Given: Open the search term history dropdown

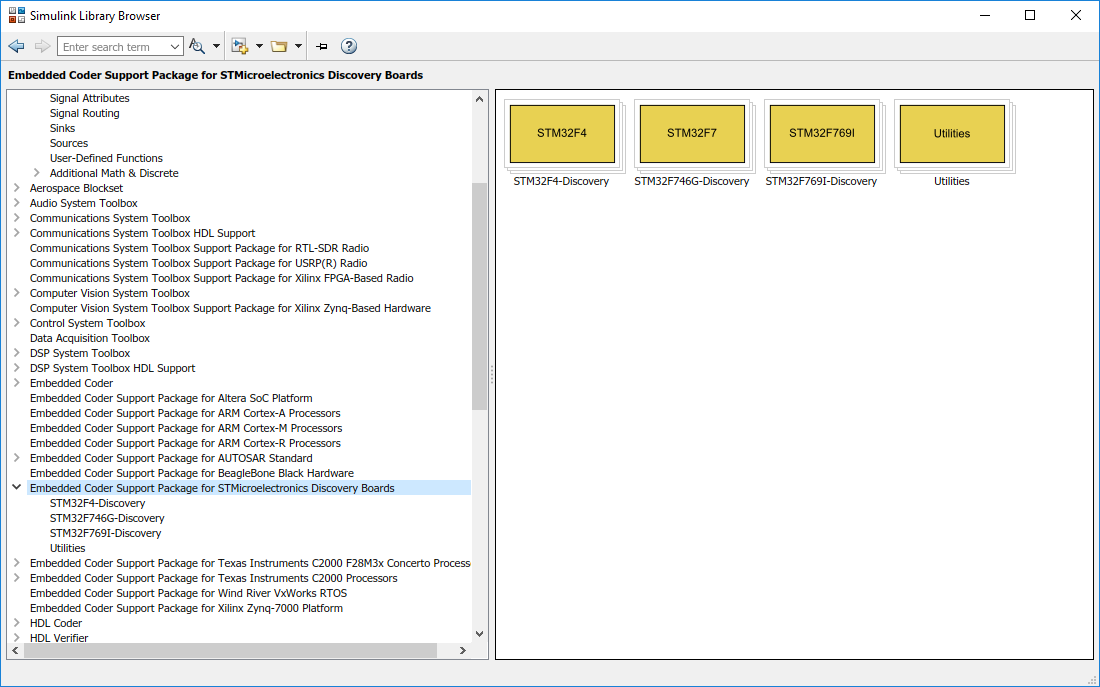Looking at the screenshot, I should pyautogui.click(x=175, y=47).
